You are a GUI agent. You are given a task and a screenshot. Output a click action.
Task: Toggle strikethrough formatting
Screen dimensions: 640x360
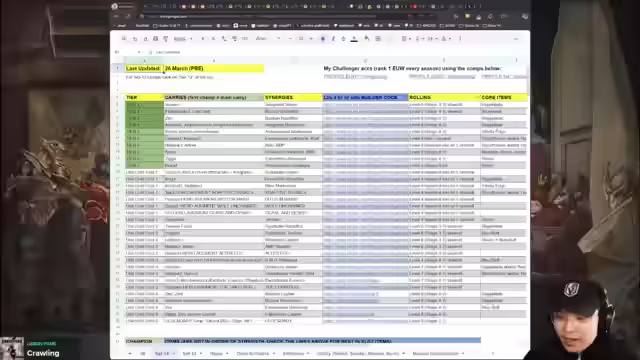343,39
